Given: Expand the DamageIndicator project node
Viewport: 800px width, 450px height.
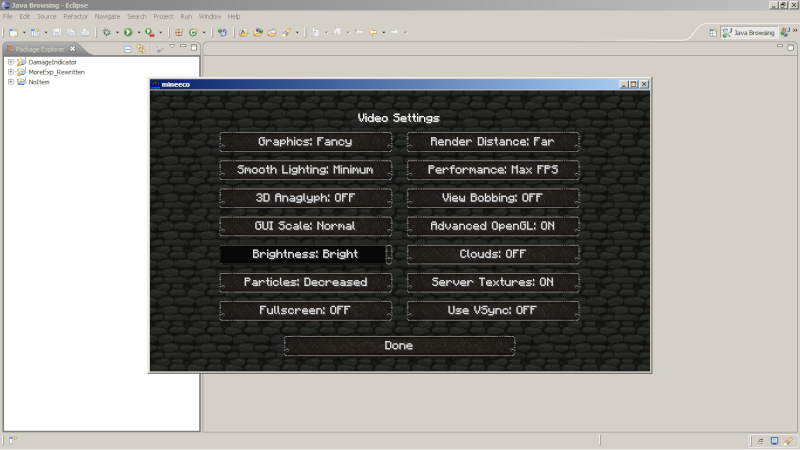Looking at the screenshot, I should 11,62.
